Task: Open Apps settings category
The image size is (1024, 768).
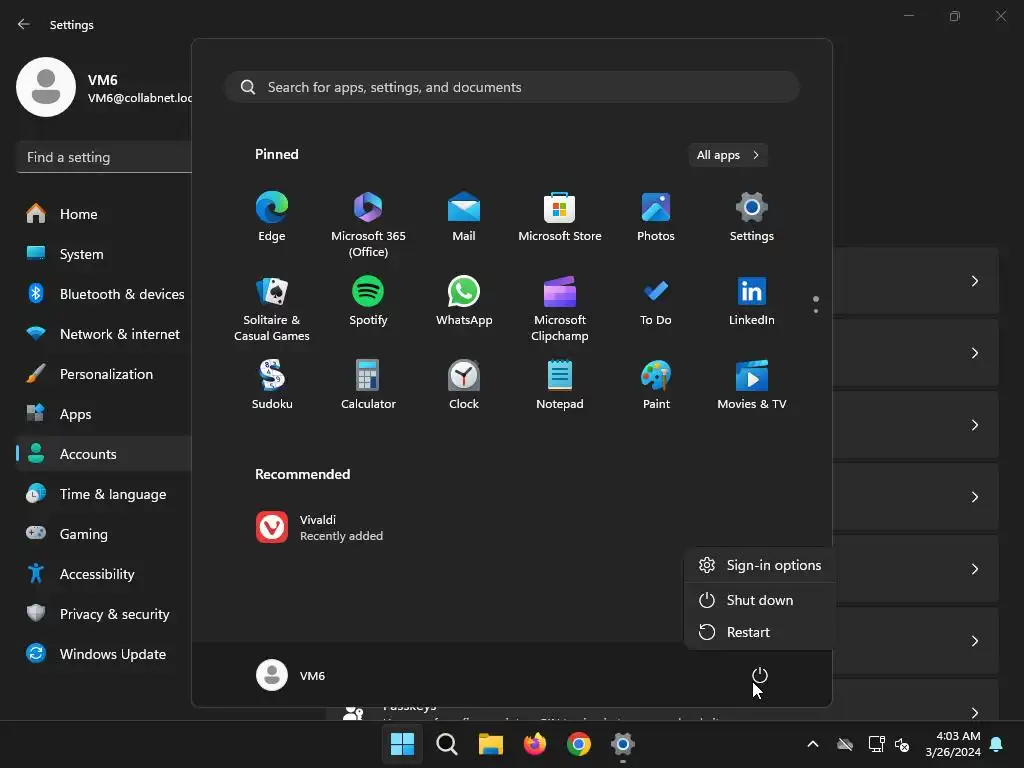Action: click(x=104, y=414)
